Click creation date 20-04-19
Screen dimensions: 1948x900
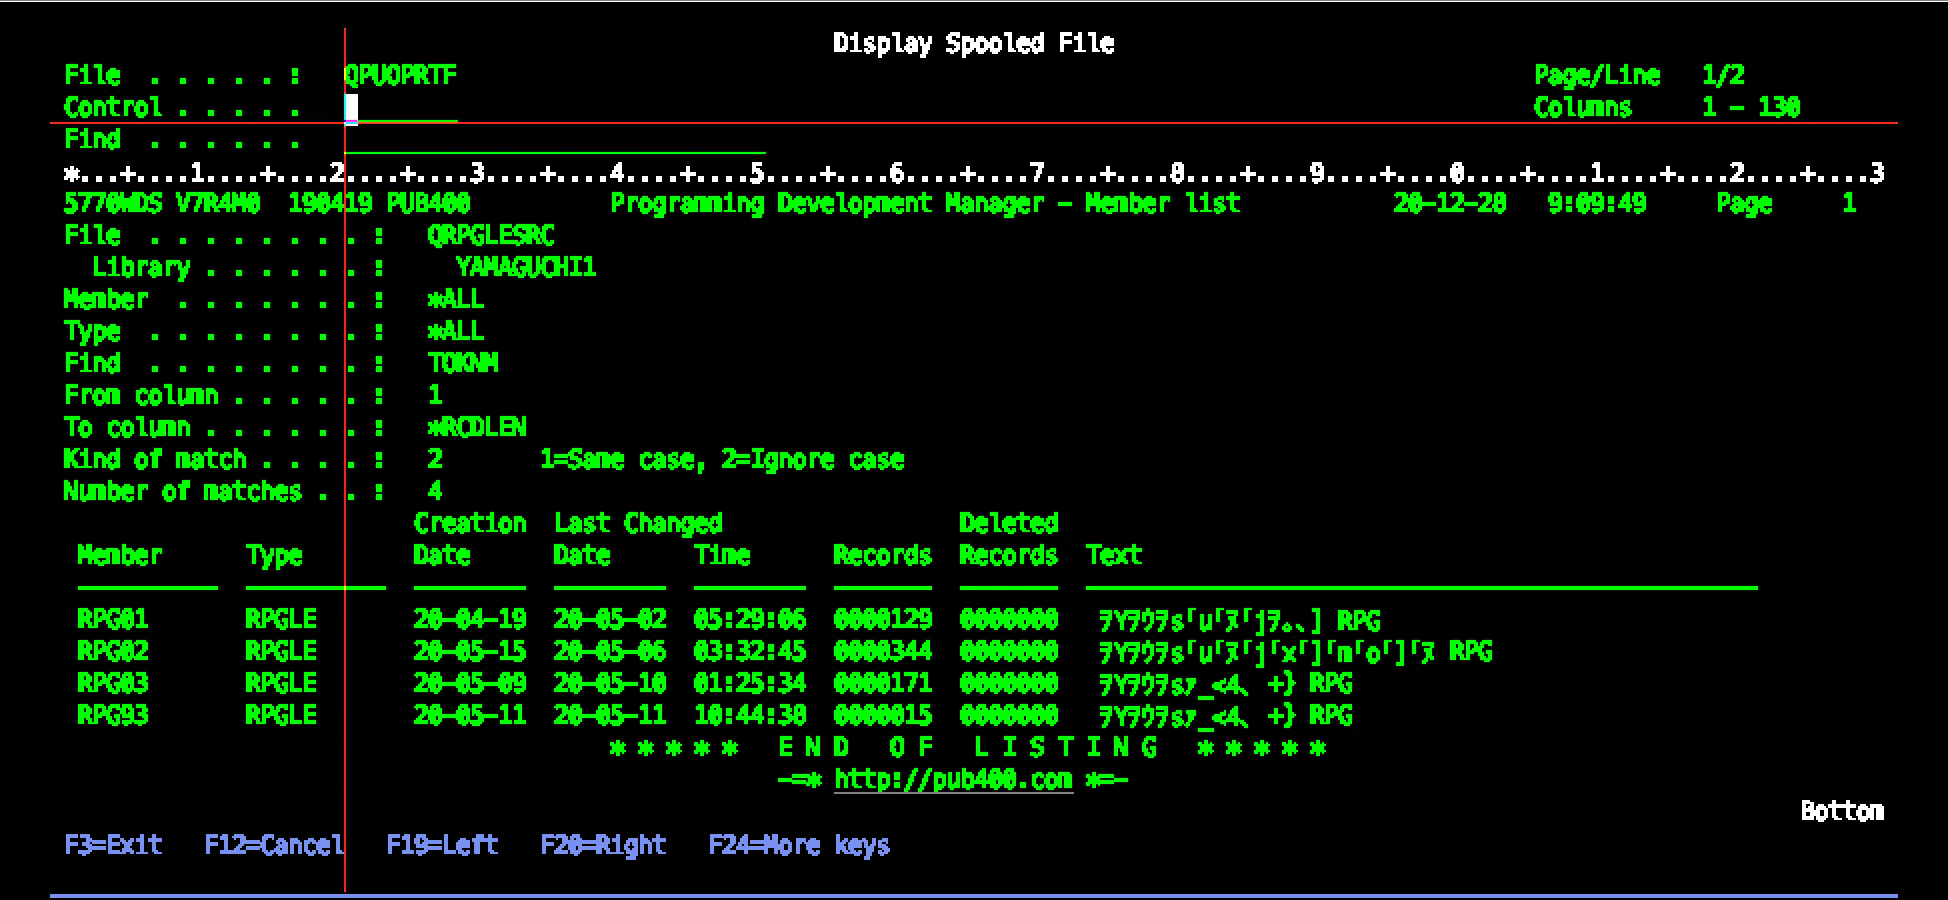click(470, 619)
